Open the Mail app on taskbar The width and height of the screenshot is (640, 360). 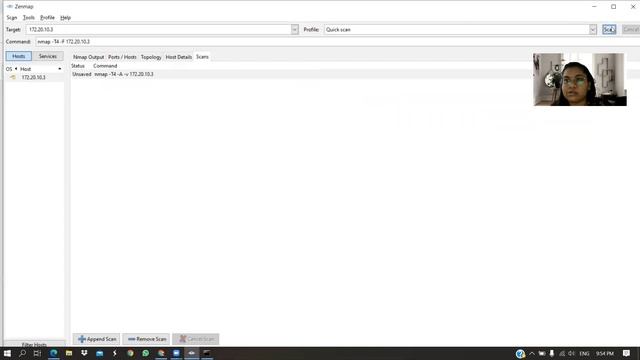pyautogui.click(x=100, y=353)
